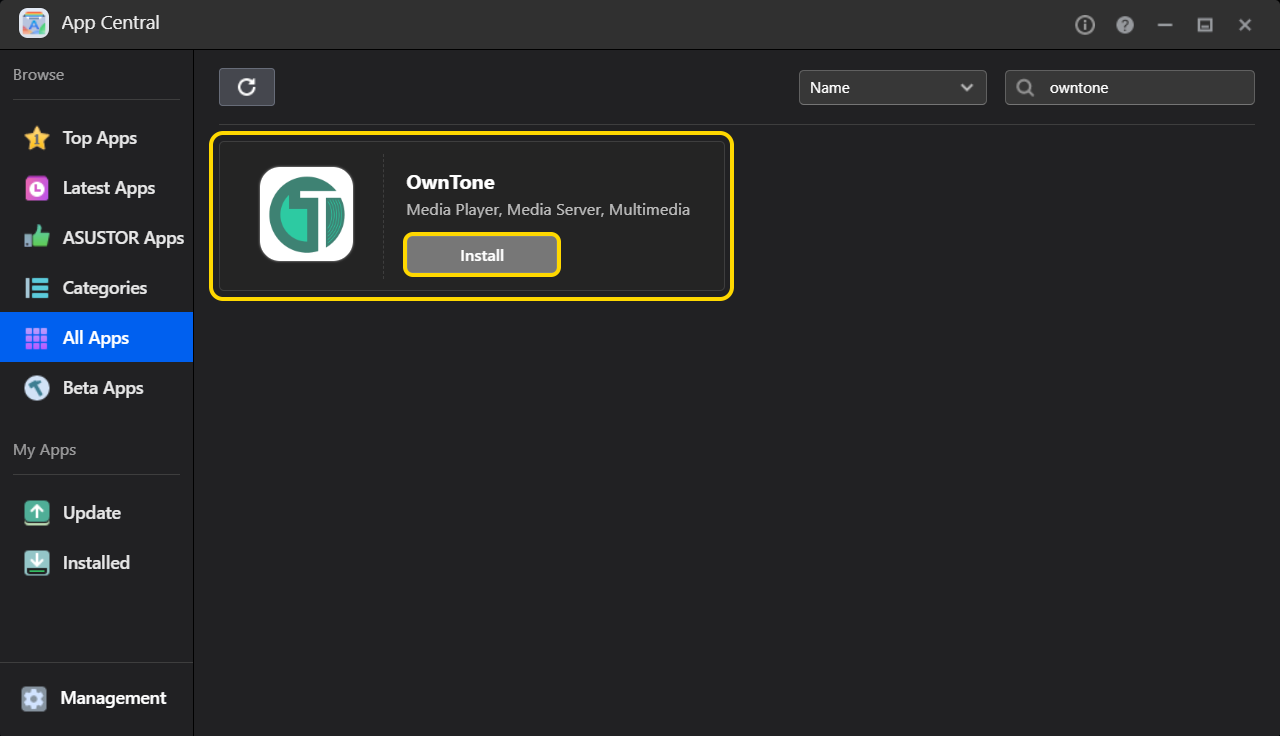Screen dimensions: 1280x736
Task: Click the Beta Apps hammer icon
Action: (37, 388)
